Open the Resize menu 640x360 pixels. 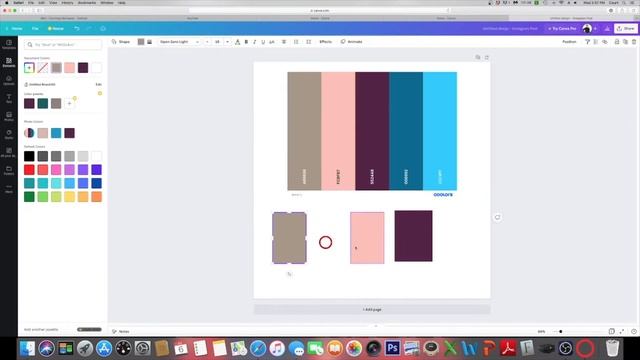pyautogui.click(x=56, y=29)
